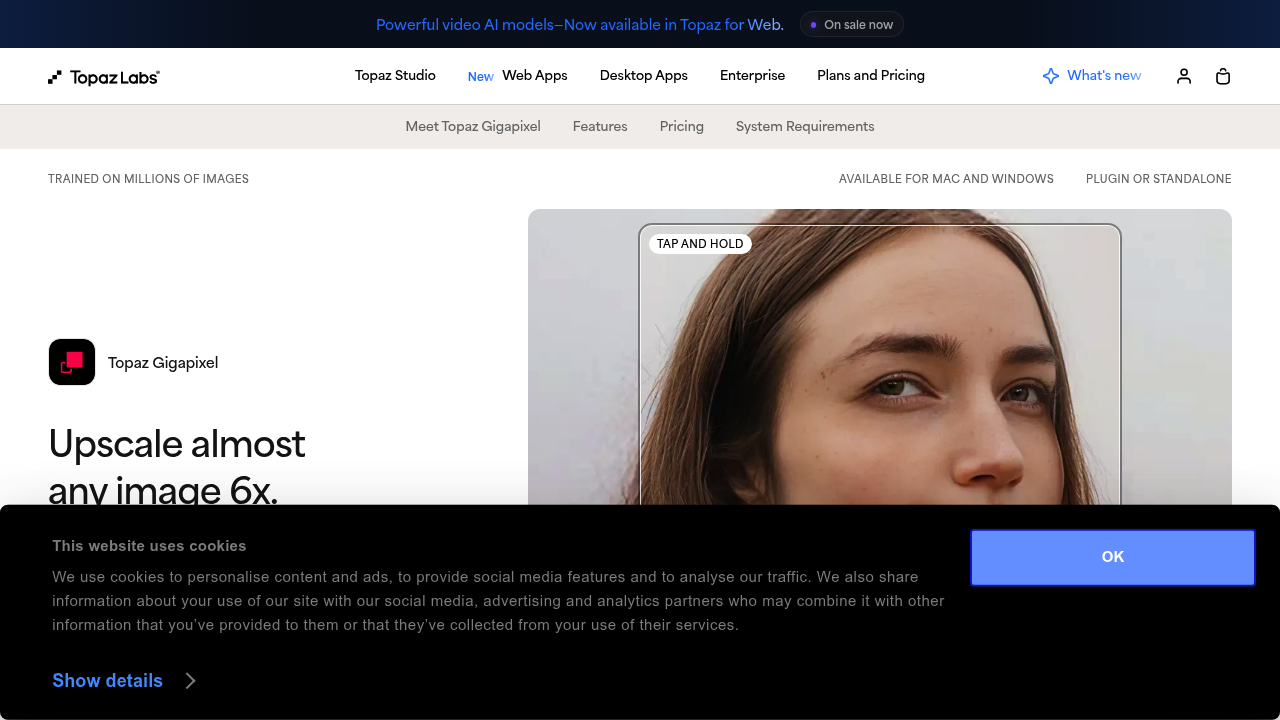The image size is (1280, 720).
Task: Click the Show details cookie link
Action: pyautogui.click(x=107, y=681)
